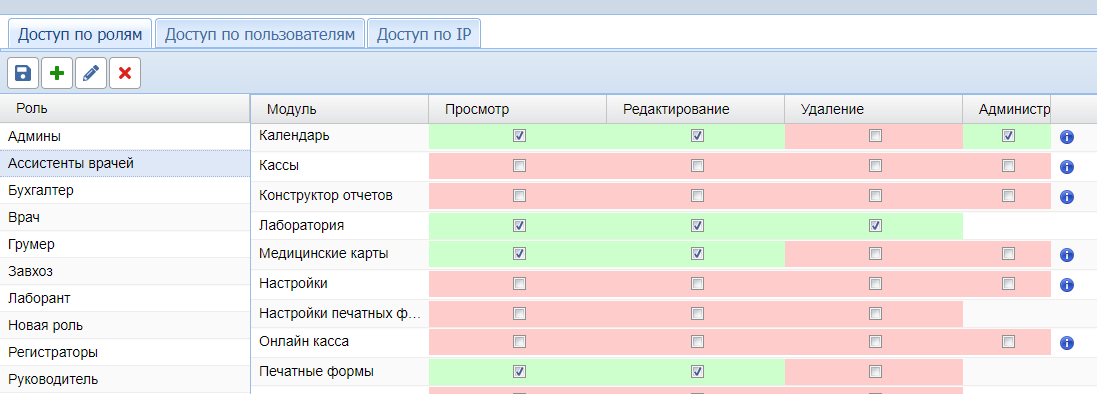The image size is (1097, 394).
Task: Click the Модуль column header
Action: [x=340, y=108]
